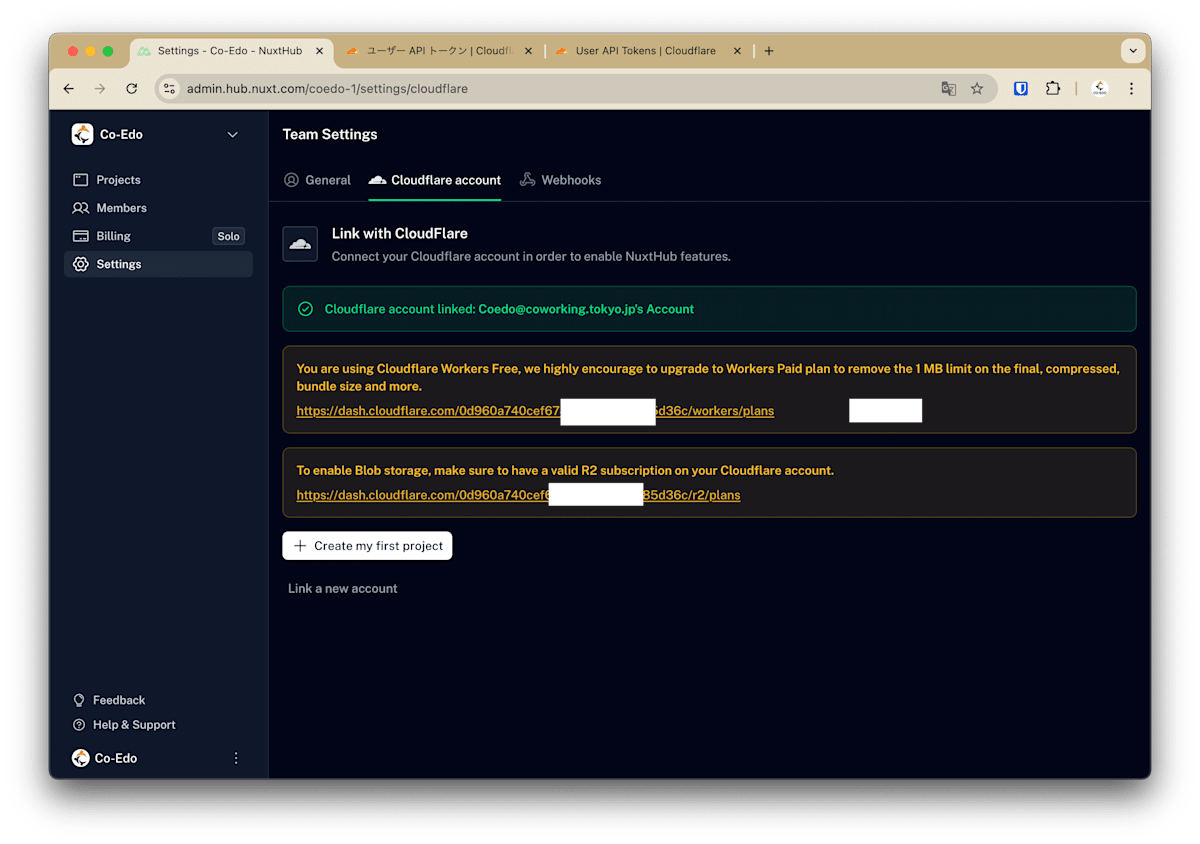Open the Bitwarden extension icon
Viewport: 1200px width, 844px height.
1021,89
